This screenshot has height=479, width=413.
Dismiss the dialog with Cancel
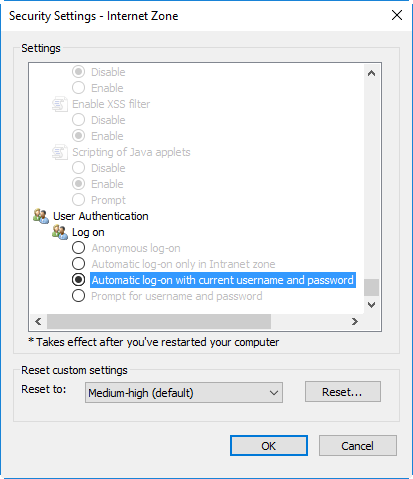point(358,446)
